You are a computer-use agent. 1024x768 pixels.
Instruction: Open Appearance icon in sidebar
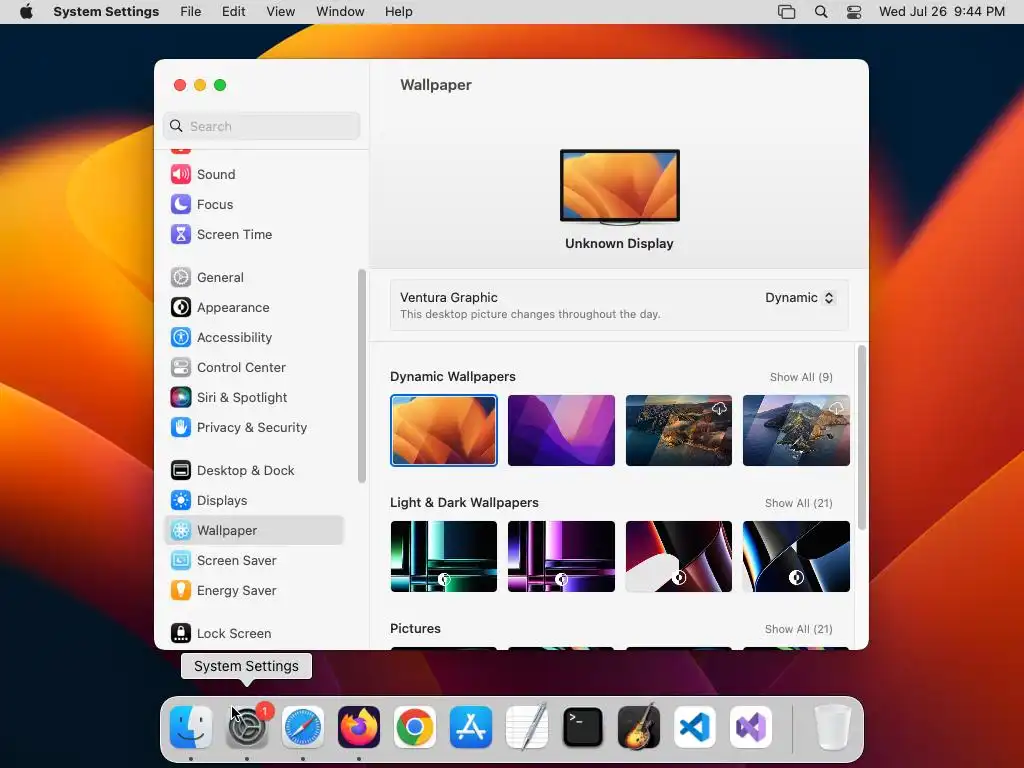click(181, 308)
